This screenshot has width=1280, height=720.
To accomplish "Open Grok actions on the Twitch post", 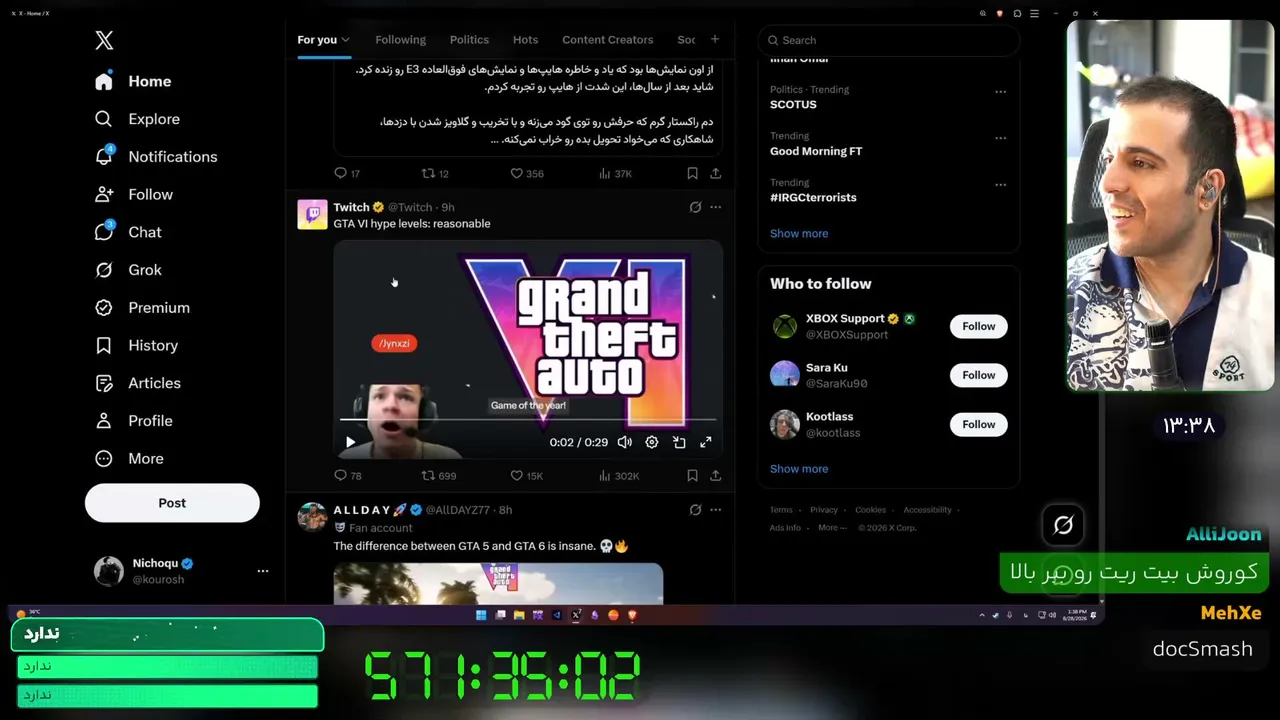I will [x=695, y=207].
